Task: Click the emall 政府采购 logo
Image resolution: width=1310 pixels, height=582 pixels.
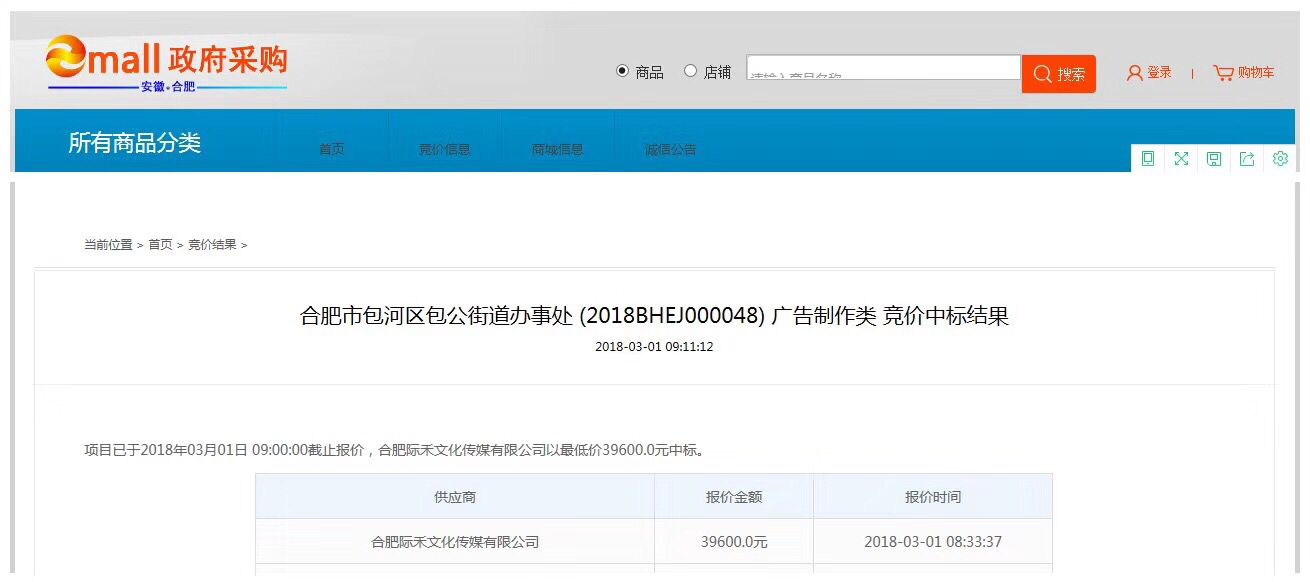Action: [166, 64]
